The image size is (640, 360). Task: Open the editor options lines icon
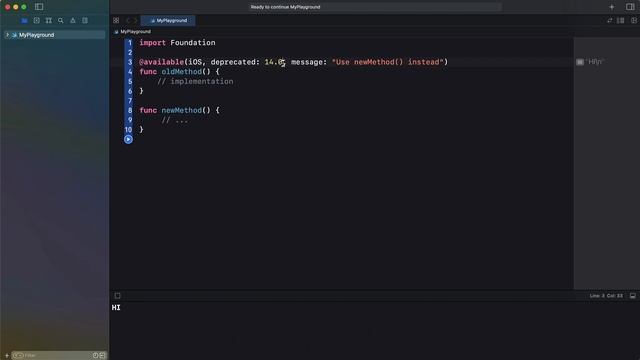point(620,20)
